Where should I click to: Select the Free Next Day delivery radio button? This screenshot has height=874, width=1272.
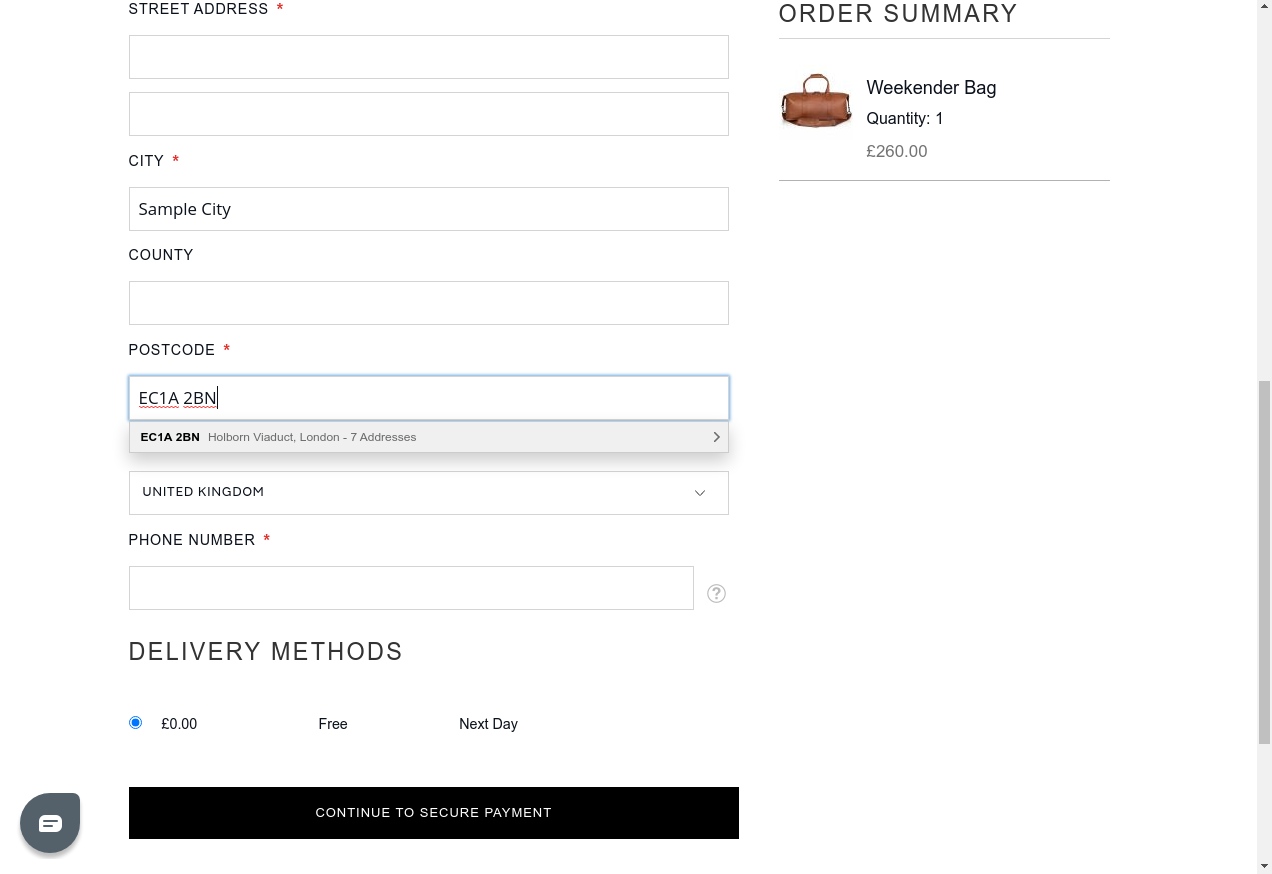point(136,723)
